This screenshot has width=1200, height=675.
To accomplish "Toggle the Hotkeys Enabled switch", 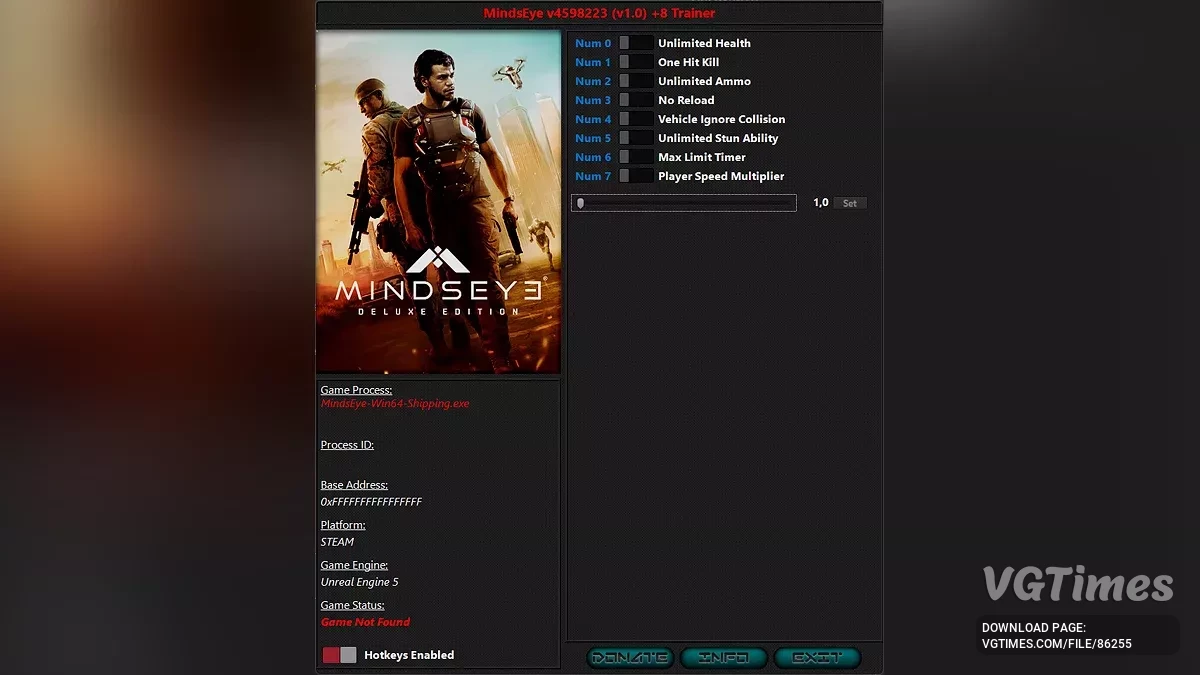I will point(339,655).
